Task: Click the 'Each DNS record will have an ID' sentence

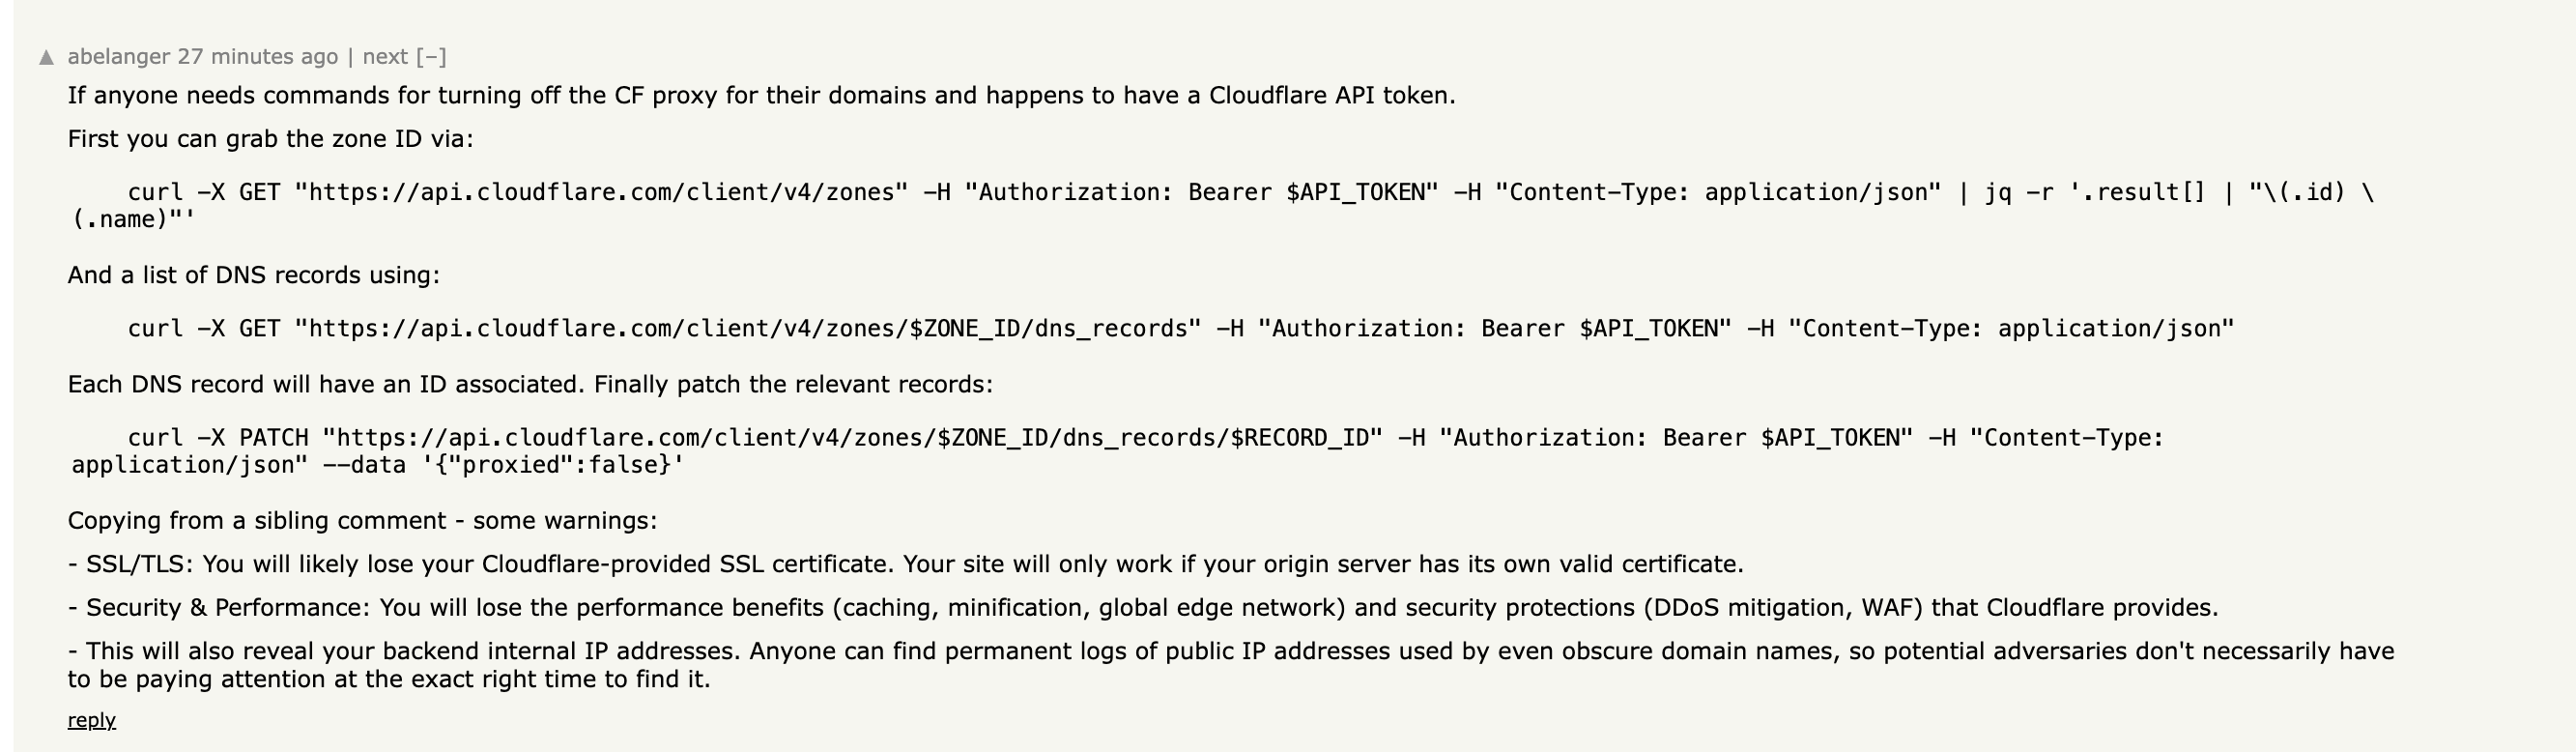Action: coord(530,385)
